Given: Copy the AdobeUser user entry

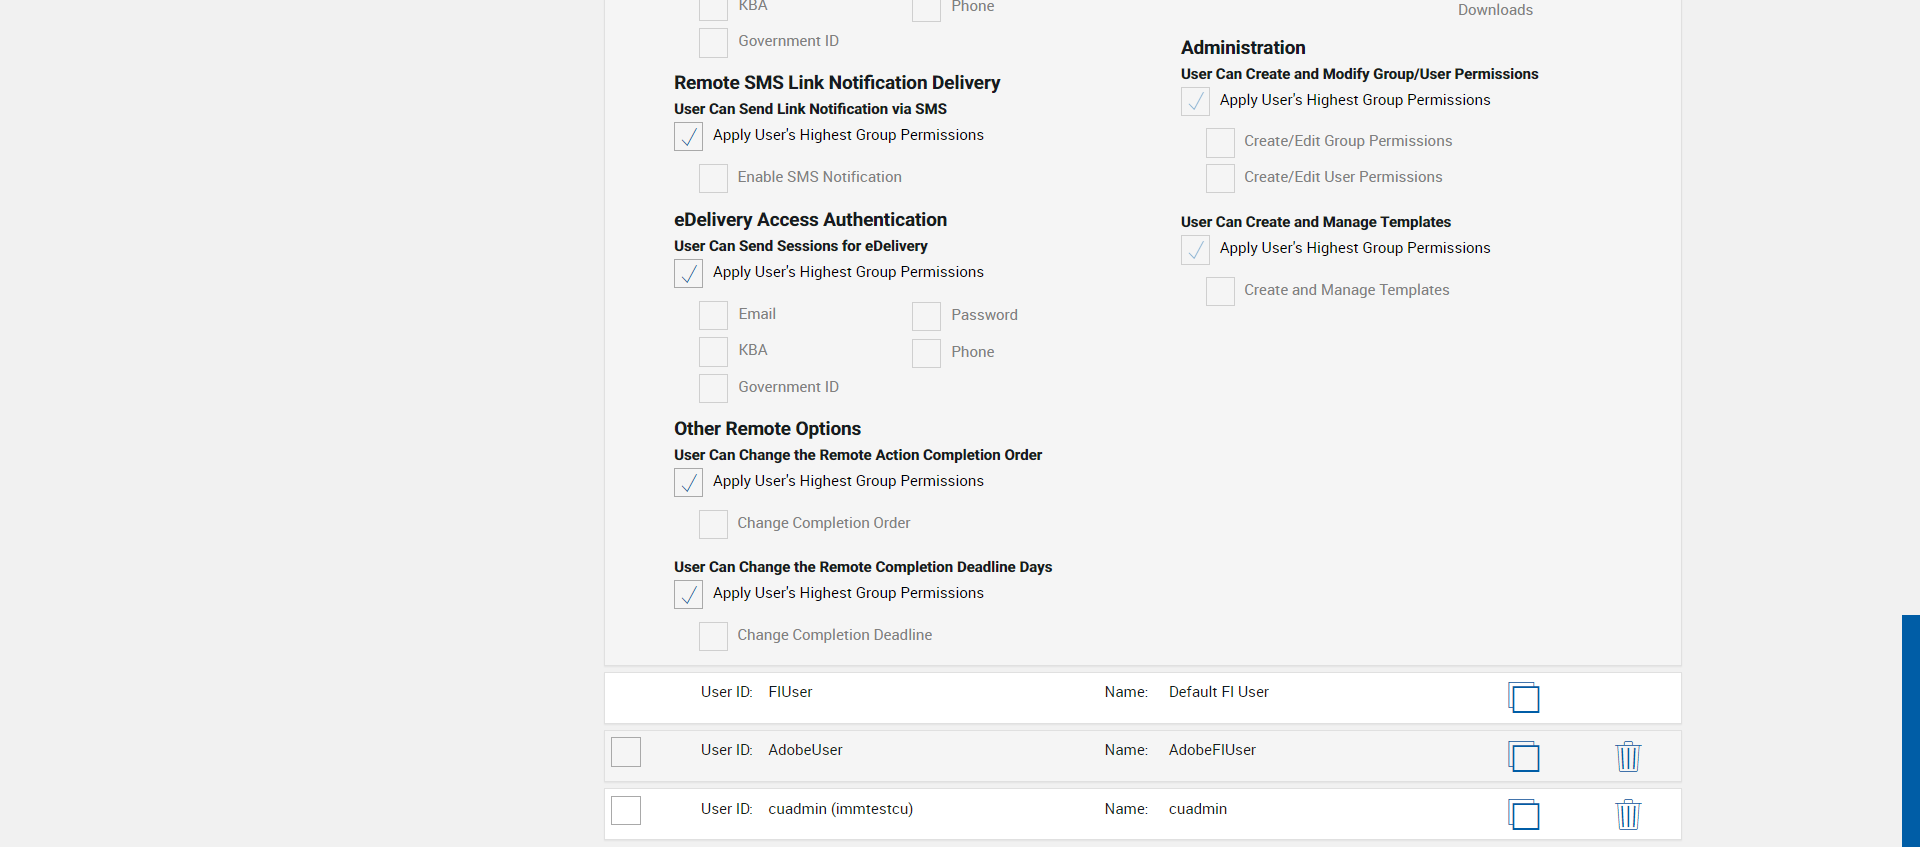Looking at the screenshot, I should pyautogui.click(x=1524, y=756).
